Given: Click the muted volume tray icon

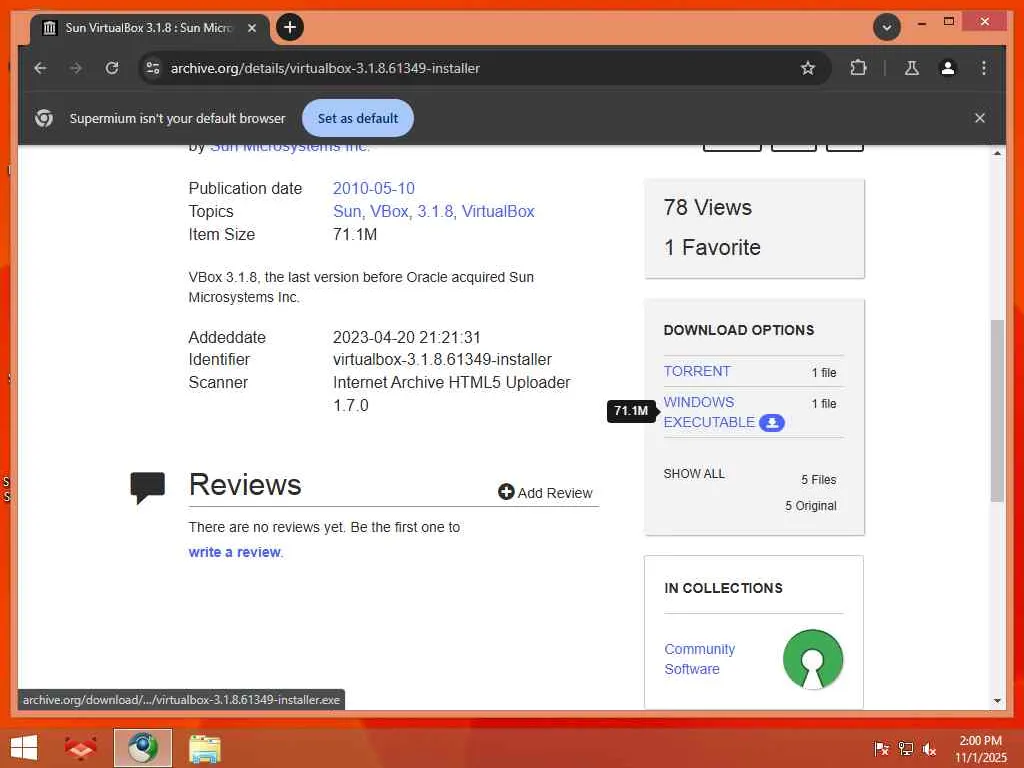Looking at the screenshot, I should point(929,749).
